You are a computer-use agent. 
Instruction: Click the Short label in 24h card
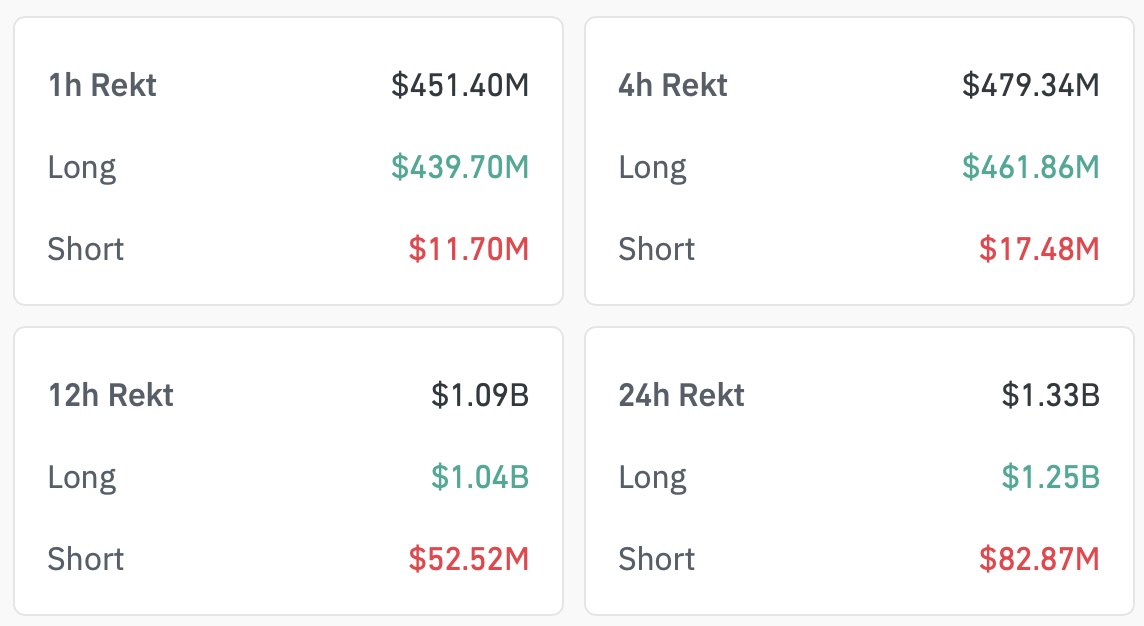(657, 559)
